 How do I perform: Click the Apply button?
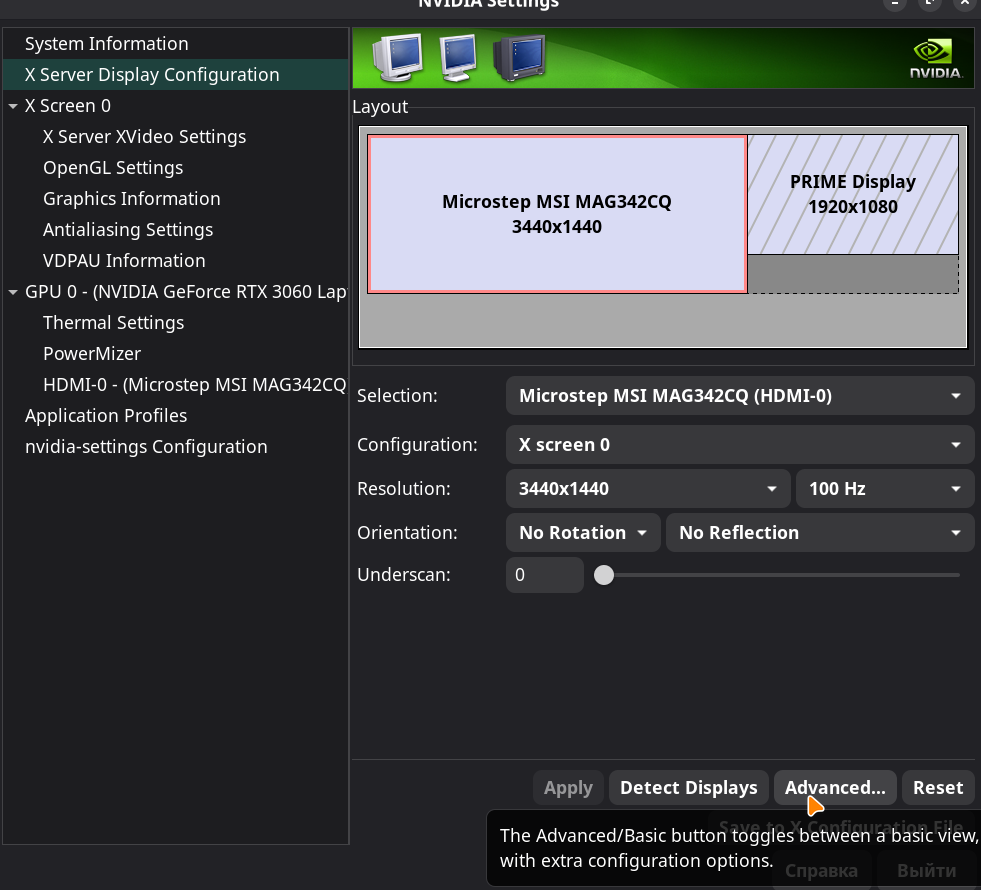pos(568,787)
